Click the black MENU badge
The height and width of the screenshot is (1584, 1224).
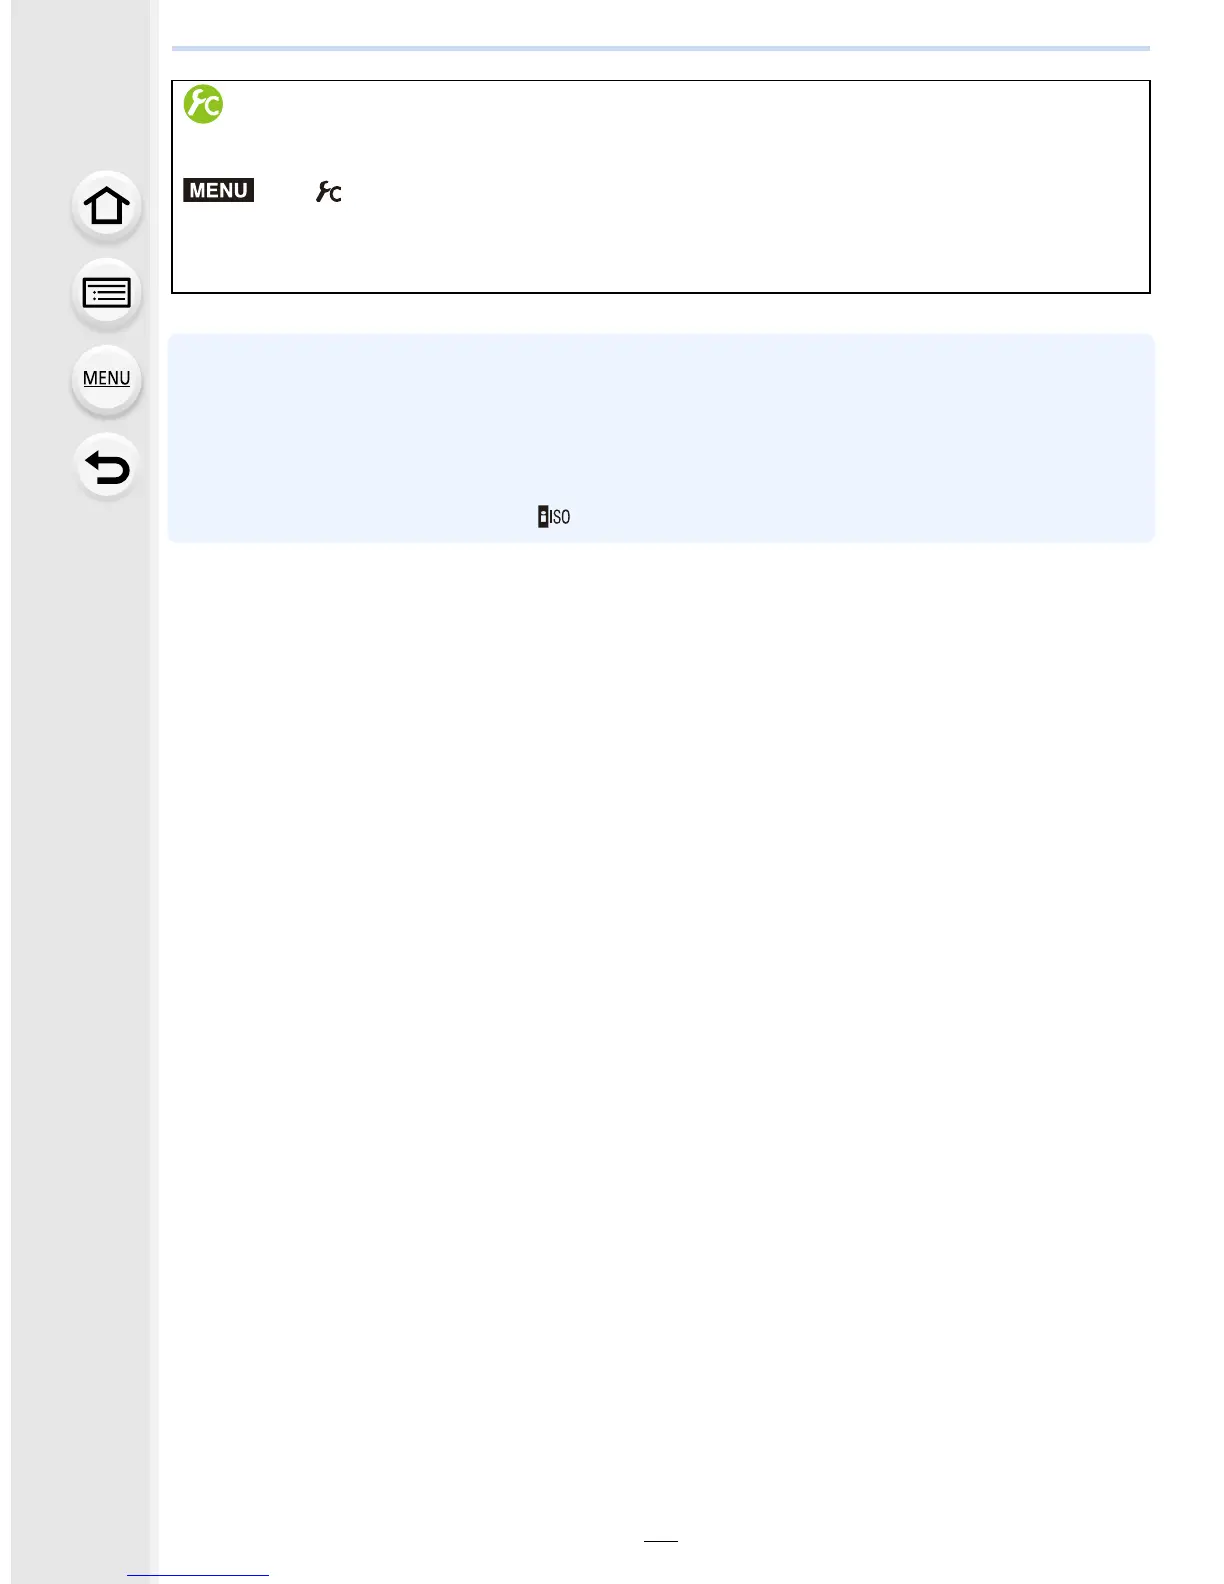(x=219, y=190)
